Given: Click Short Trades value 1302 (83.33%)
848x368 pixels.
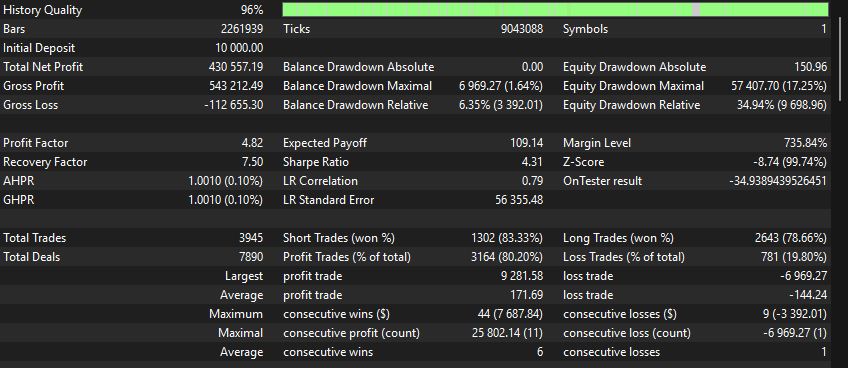Looking at the screenshot, I should (x=507, y=238).
